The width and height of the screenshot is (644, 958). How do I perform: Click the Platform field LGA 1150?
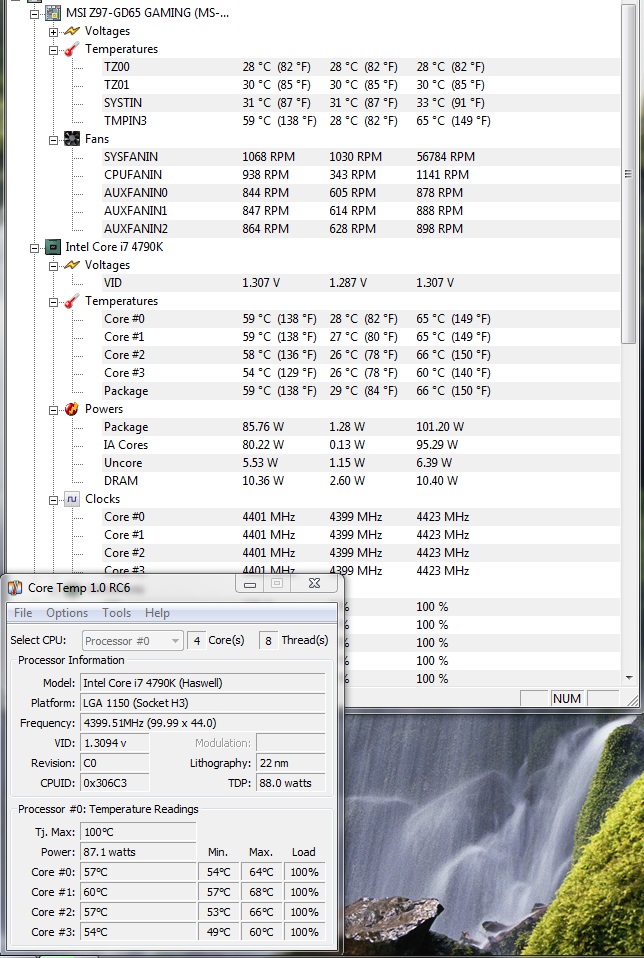point(203,703)
